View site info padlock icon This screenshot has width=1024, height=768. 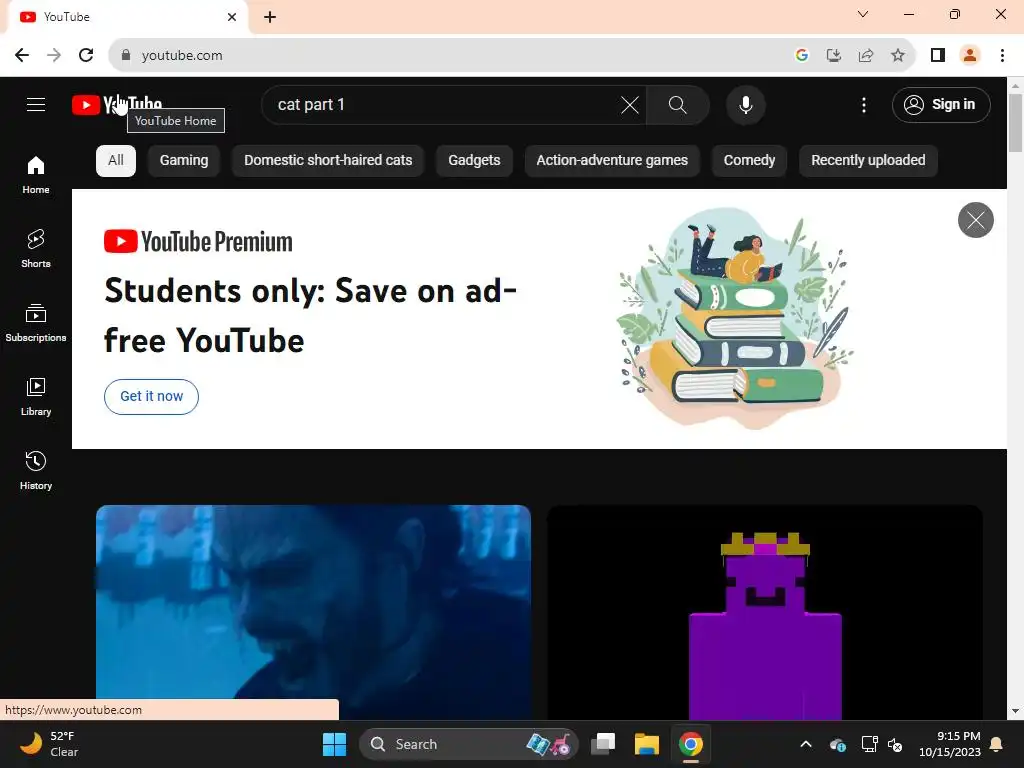click(126, 56)
